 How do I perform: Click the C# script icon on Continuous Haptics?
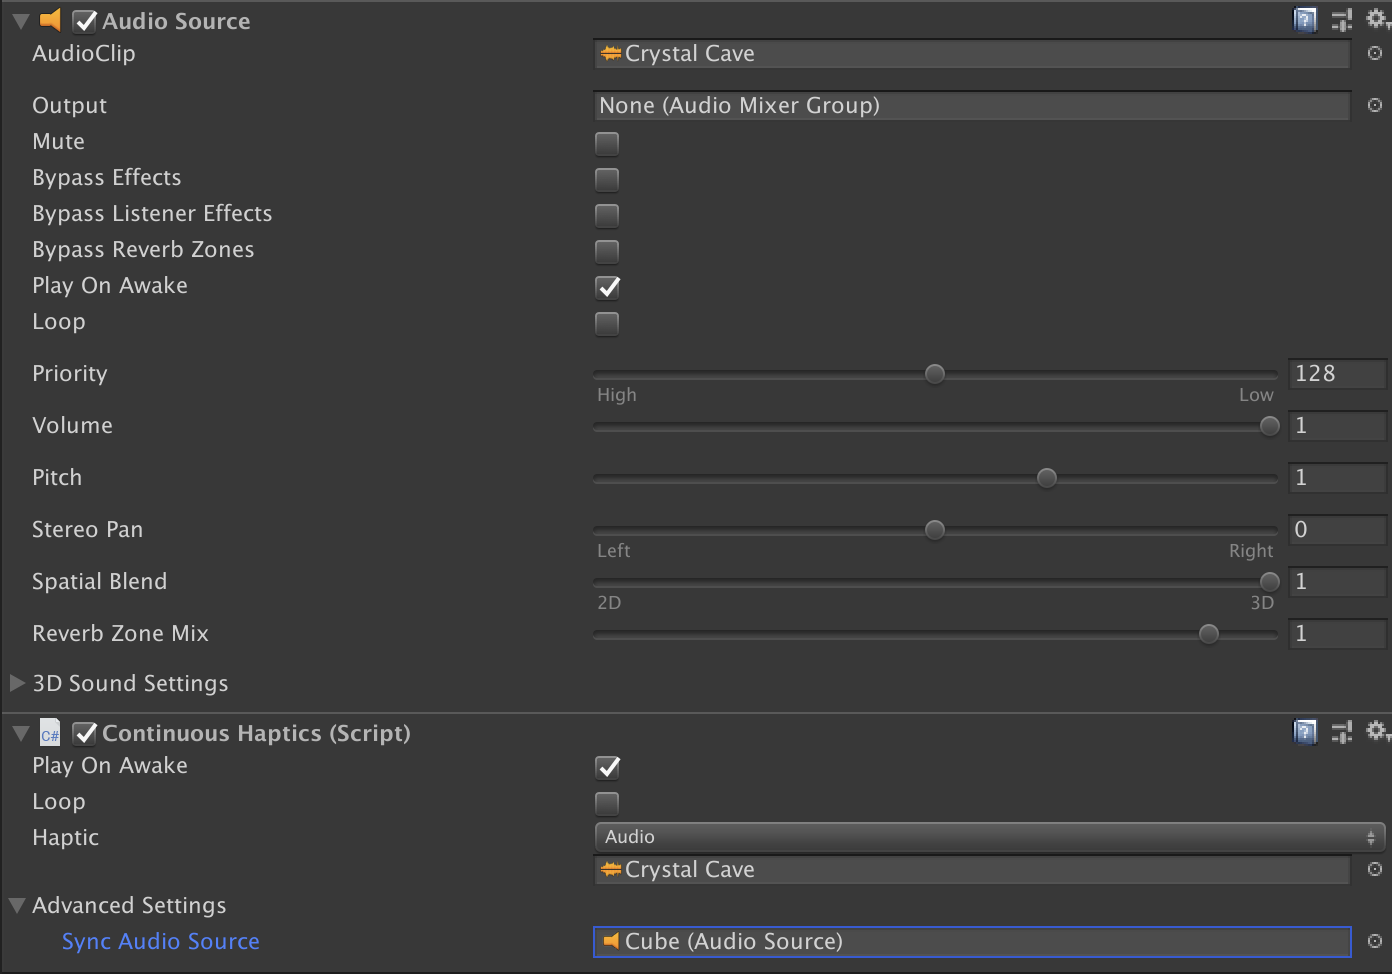click(x=49, y=733)
